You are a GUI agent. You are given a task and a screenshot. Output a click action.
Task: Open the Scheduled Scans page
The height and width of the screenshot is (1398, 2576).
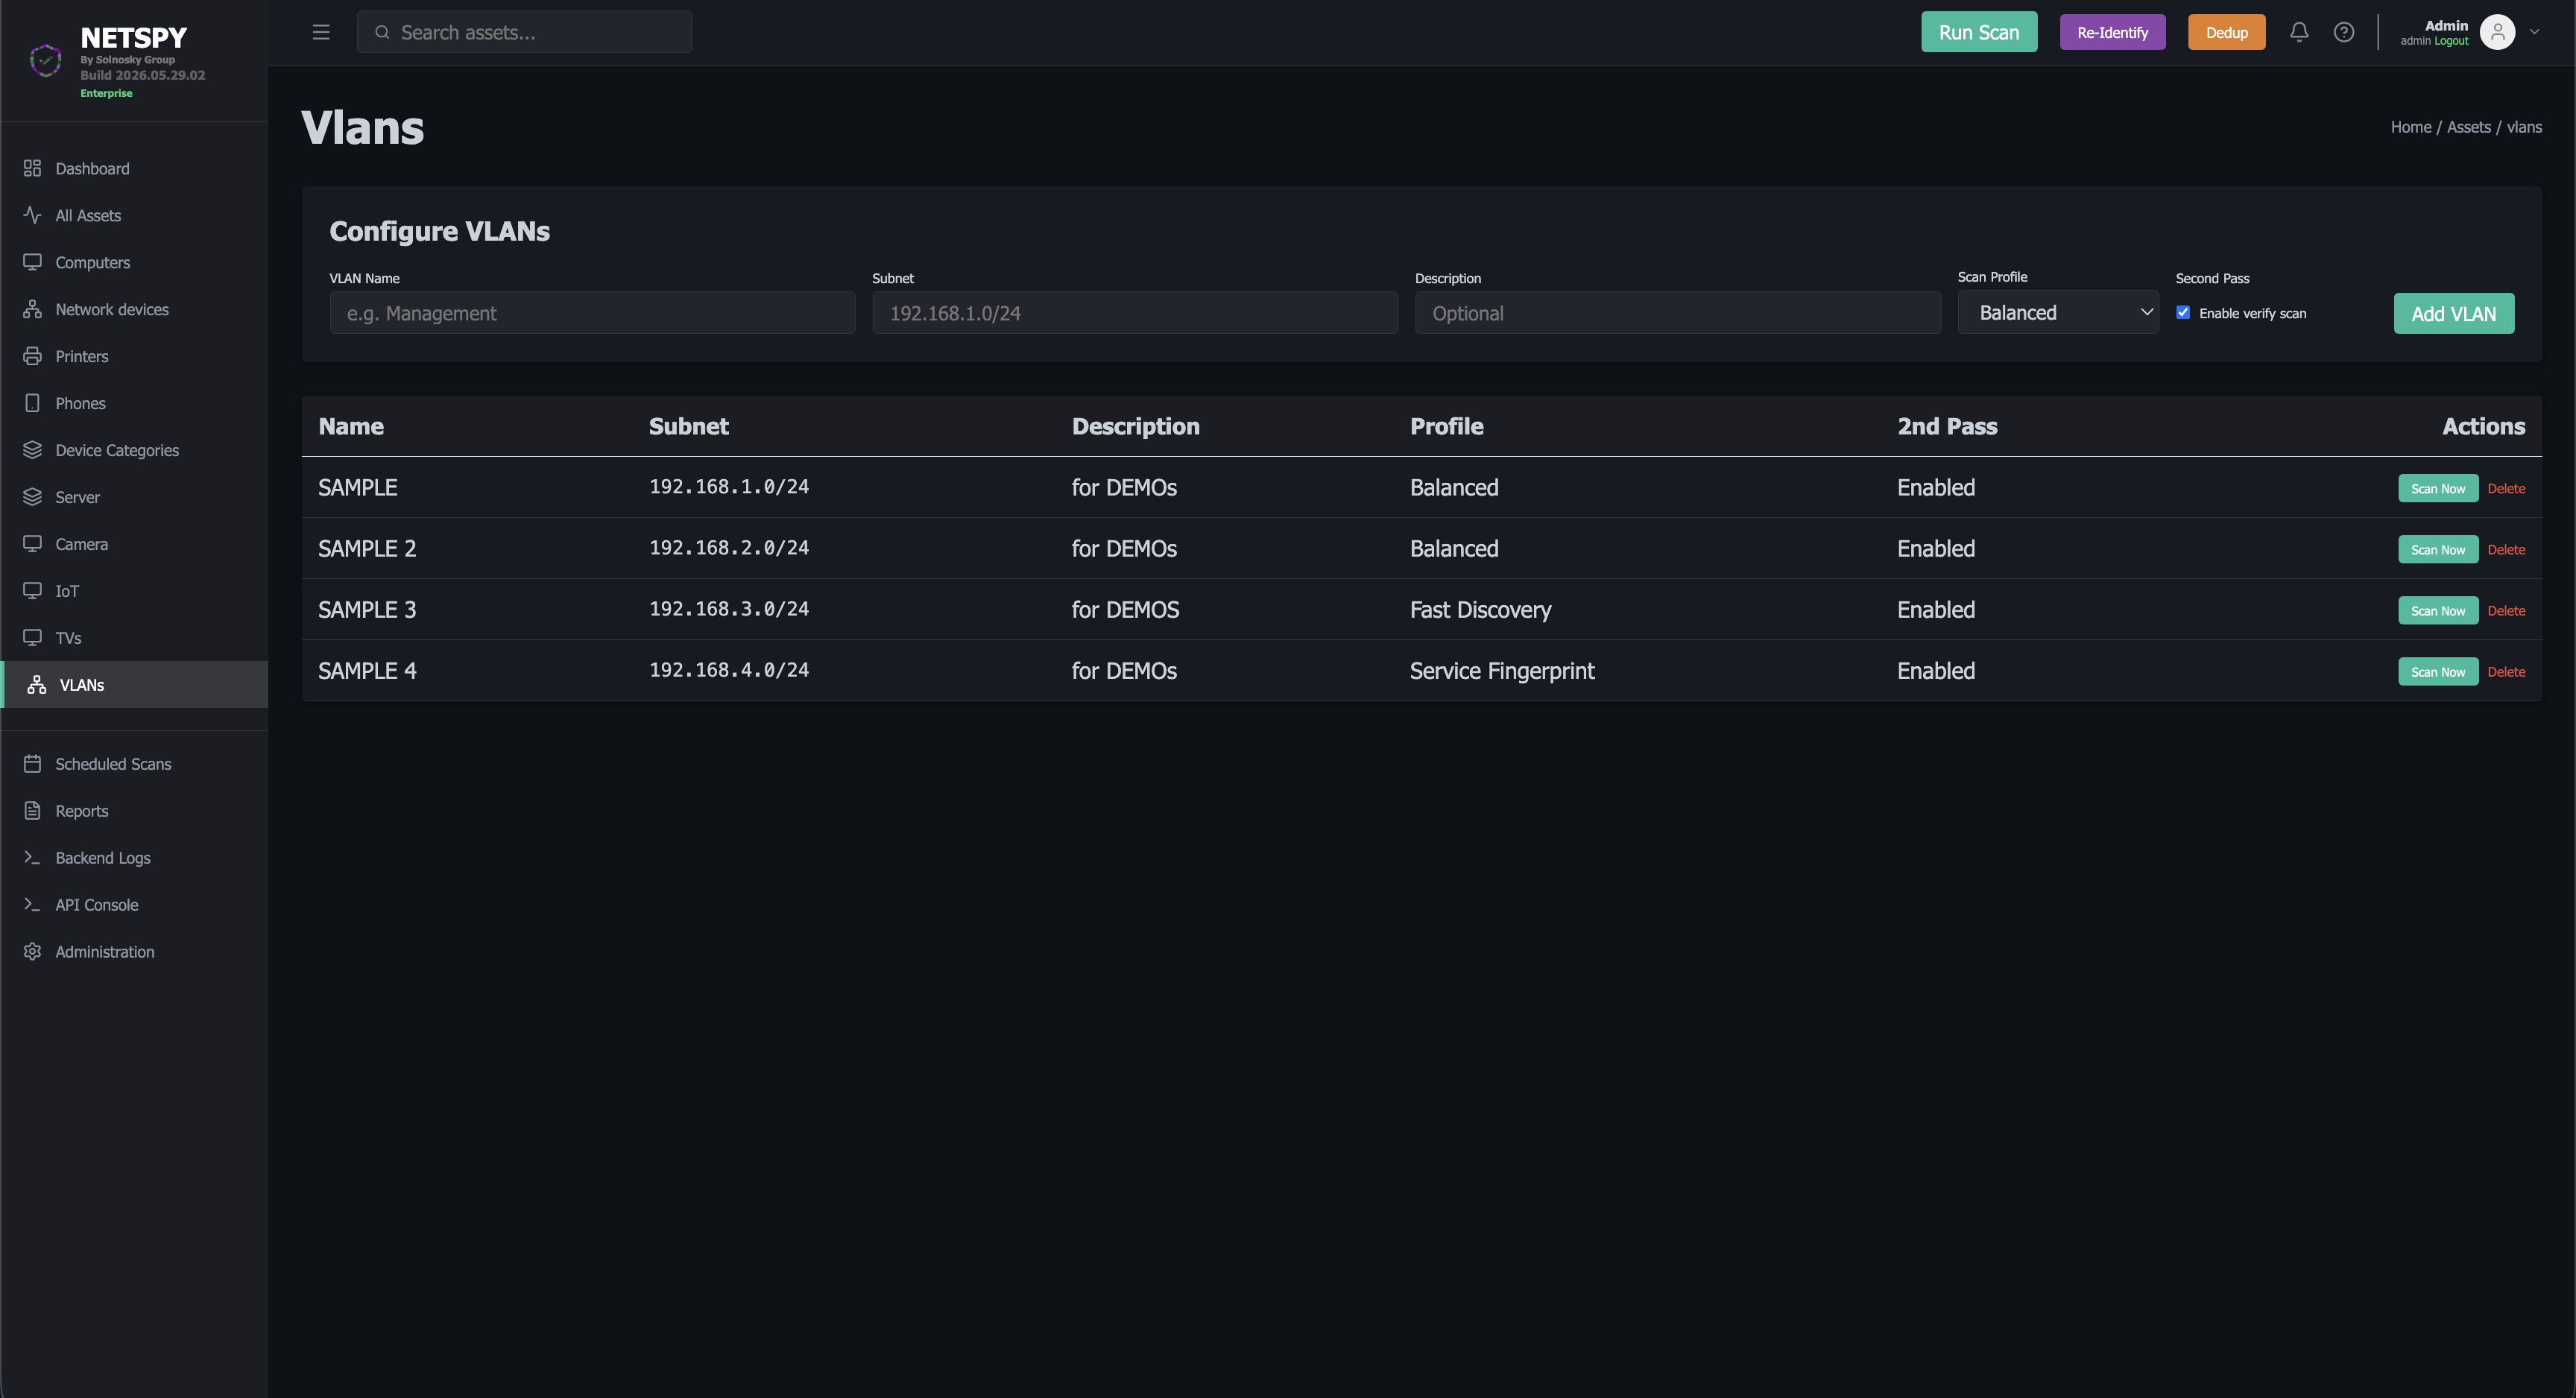pos(135,764)
